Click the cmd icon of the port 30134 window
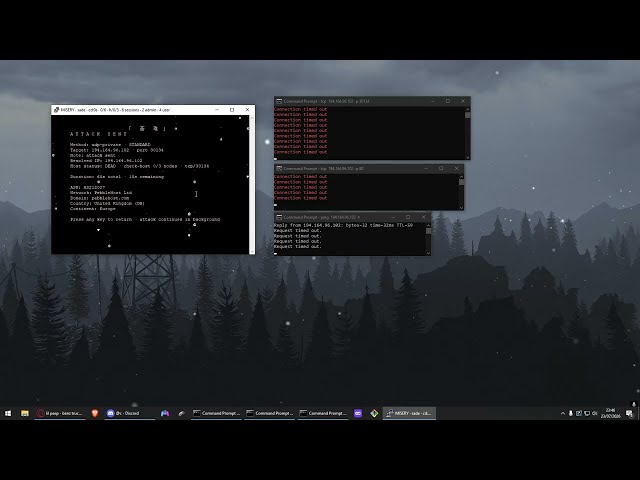The width and height of the screenshot is (640, 480). tap(279, 101)
